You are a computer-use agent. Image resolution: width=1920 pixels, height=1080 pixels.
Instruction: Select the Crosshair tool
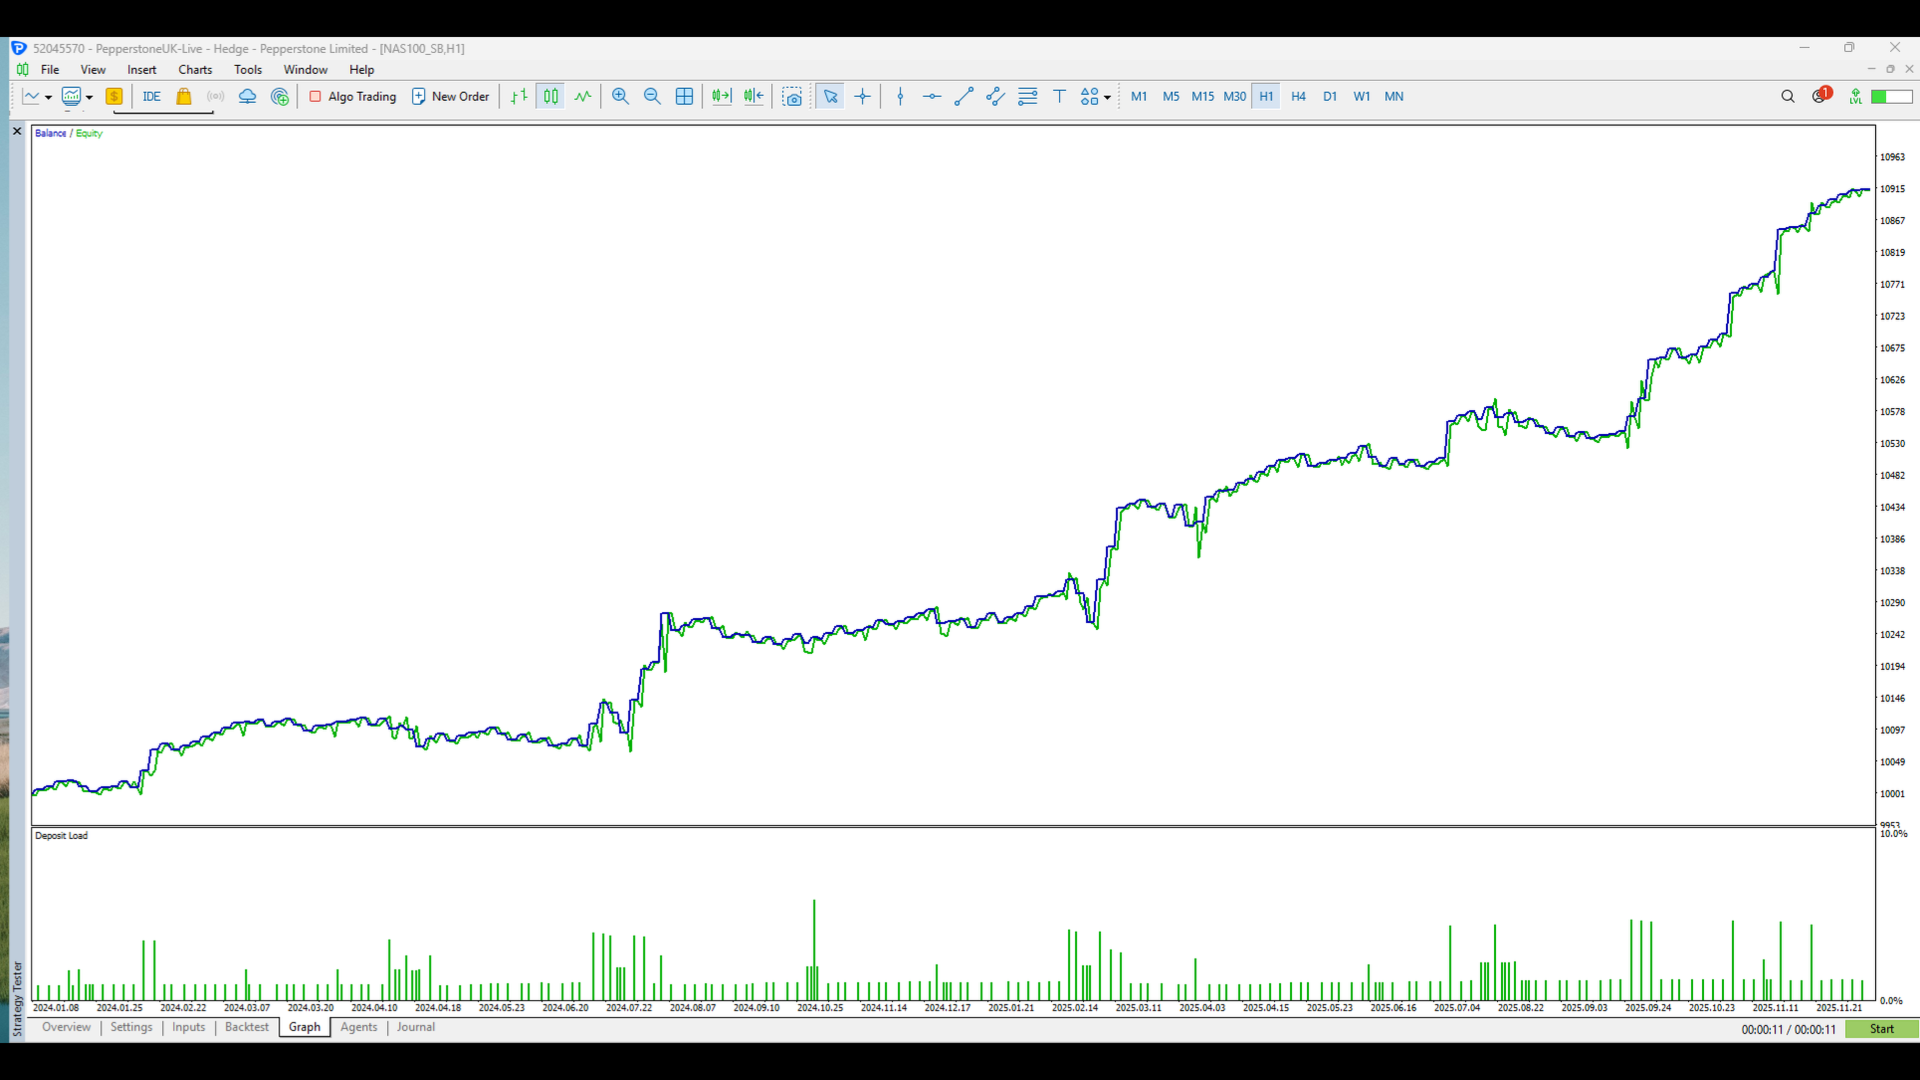pyautogui.click(x=863, y=96)
